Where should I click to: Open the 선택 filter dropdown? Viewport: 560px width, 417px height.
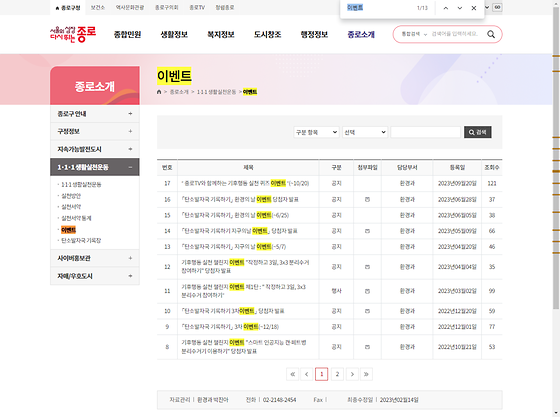point(365,132)
